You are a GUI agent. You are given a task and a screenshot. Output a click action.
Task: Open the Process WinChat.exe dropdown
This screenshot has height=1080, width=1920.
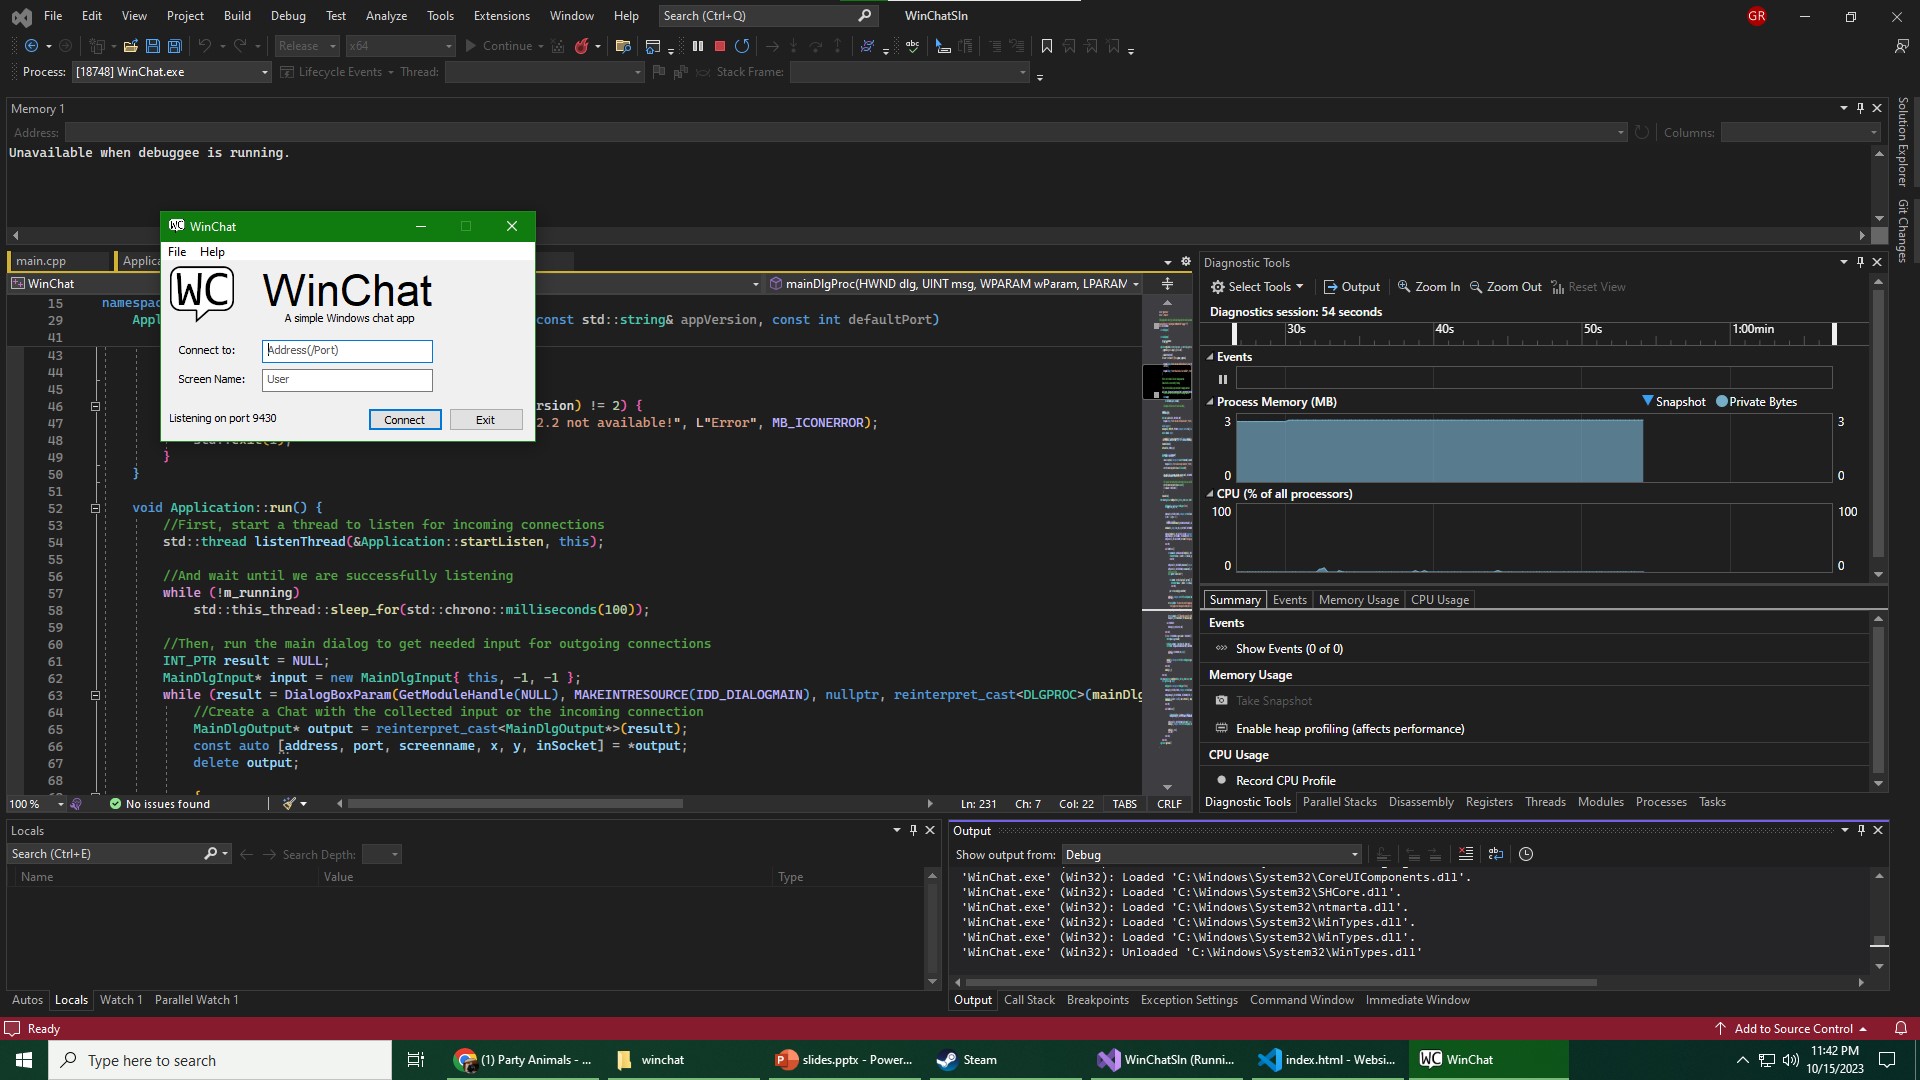(264, 72)
